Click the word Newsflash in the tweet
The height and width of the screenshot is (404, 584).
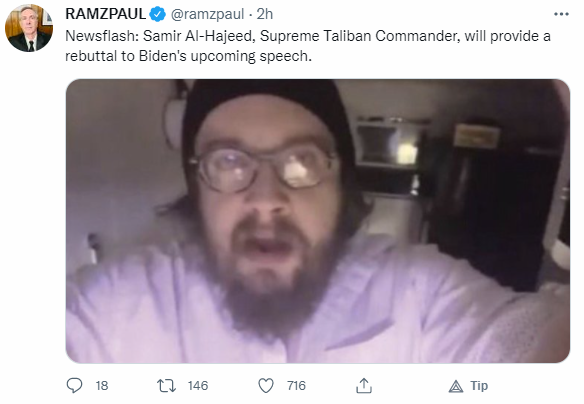point(100,36)
